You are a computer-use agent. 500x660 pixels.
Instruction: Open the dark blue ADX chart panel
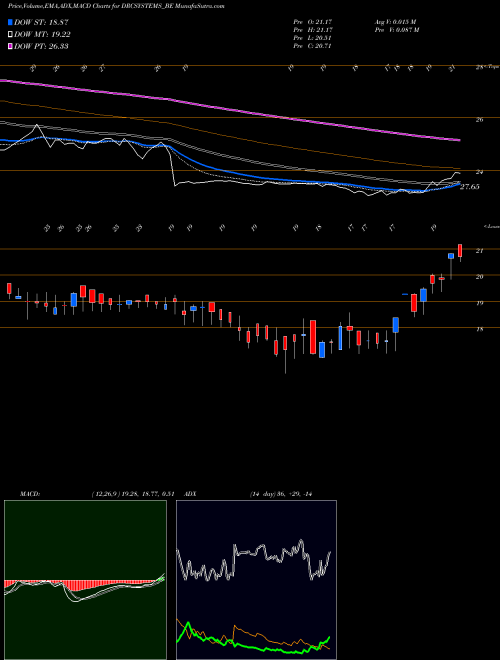[x=256, y=580]
